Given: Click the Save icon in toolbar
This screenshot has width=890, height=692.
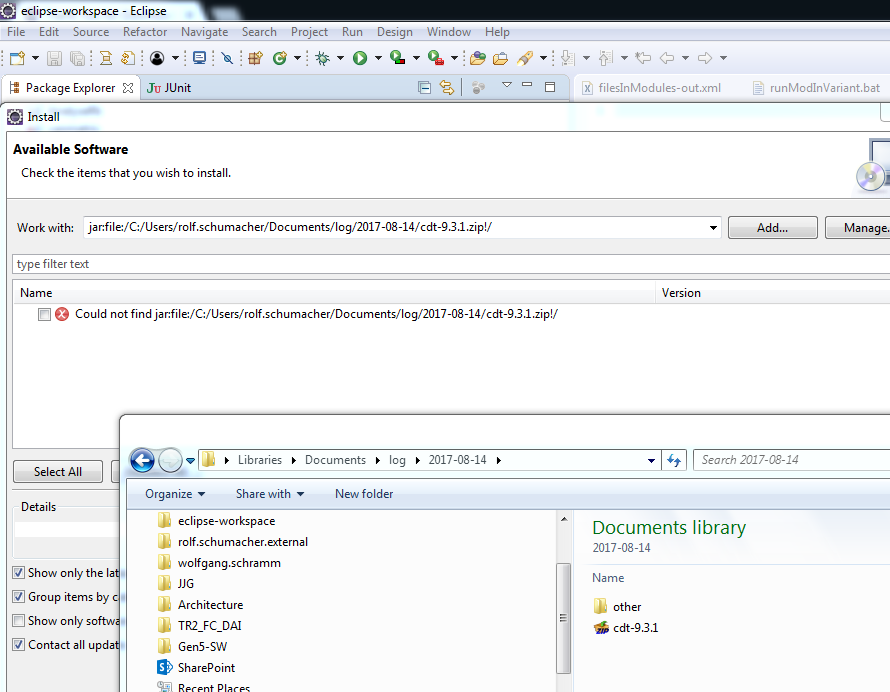Looking at the screenshot, I should (54, 58).
